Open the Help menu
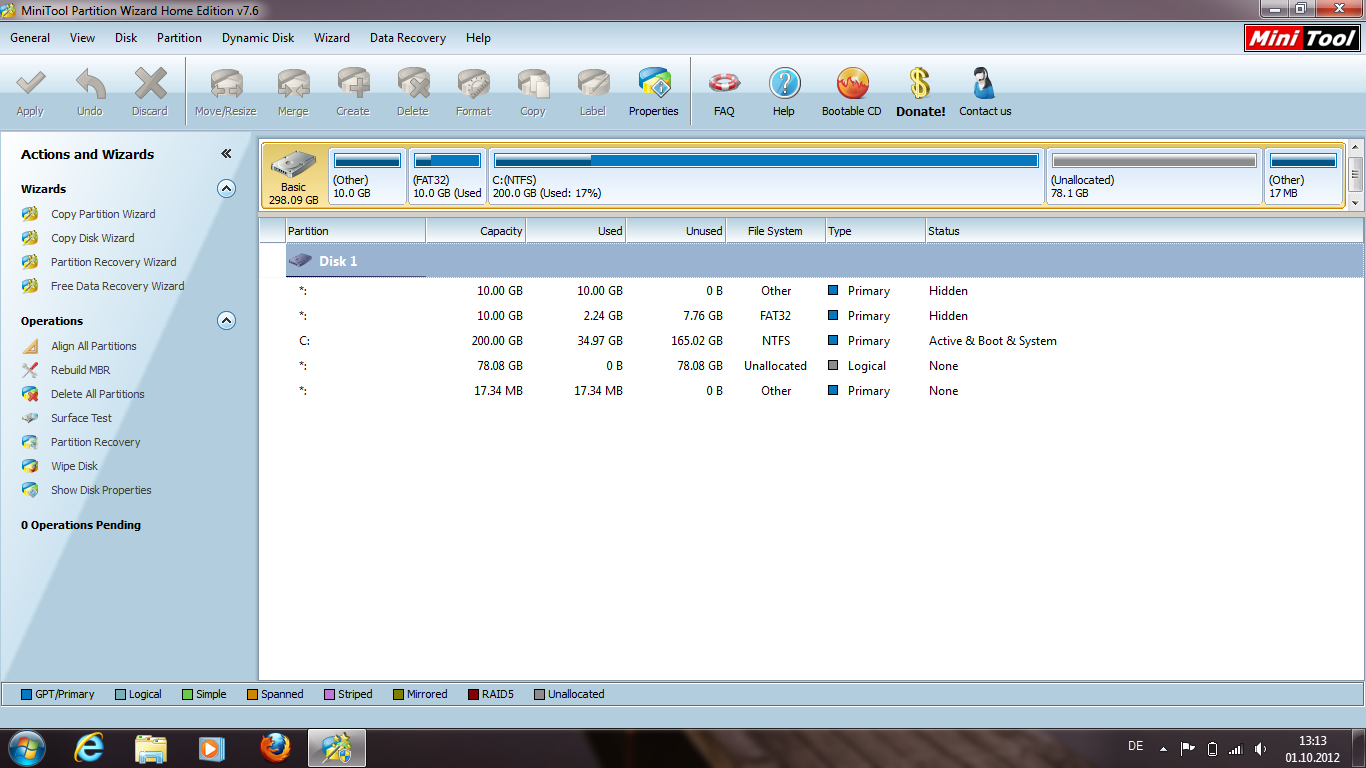The width and height of the screenshot is (1366, 768). (x=478, y=38)
